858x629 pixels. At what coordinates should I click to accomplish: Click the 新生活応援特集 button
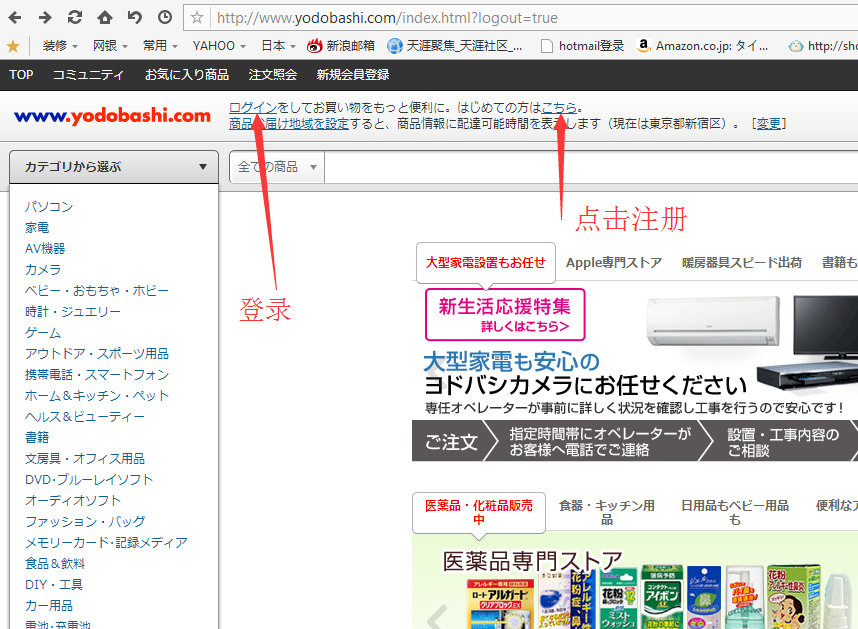(505, 314)
